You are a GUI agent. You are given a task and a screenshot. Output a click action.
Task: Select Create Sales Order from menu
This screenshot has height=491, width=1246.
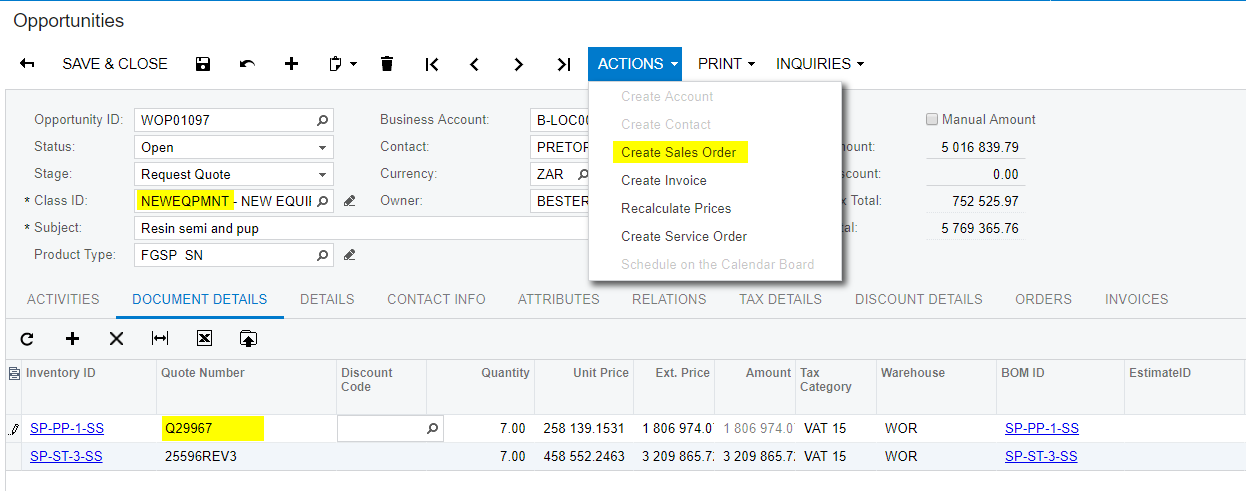point(678,153)
